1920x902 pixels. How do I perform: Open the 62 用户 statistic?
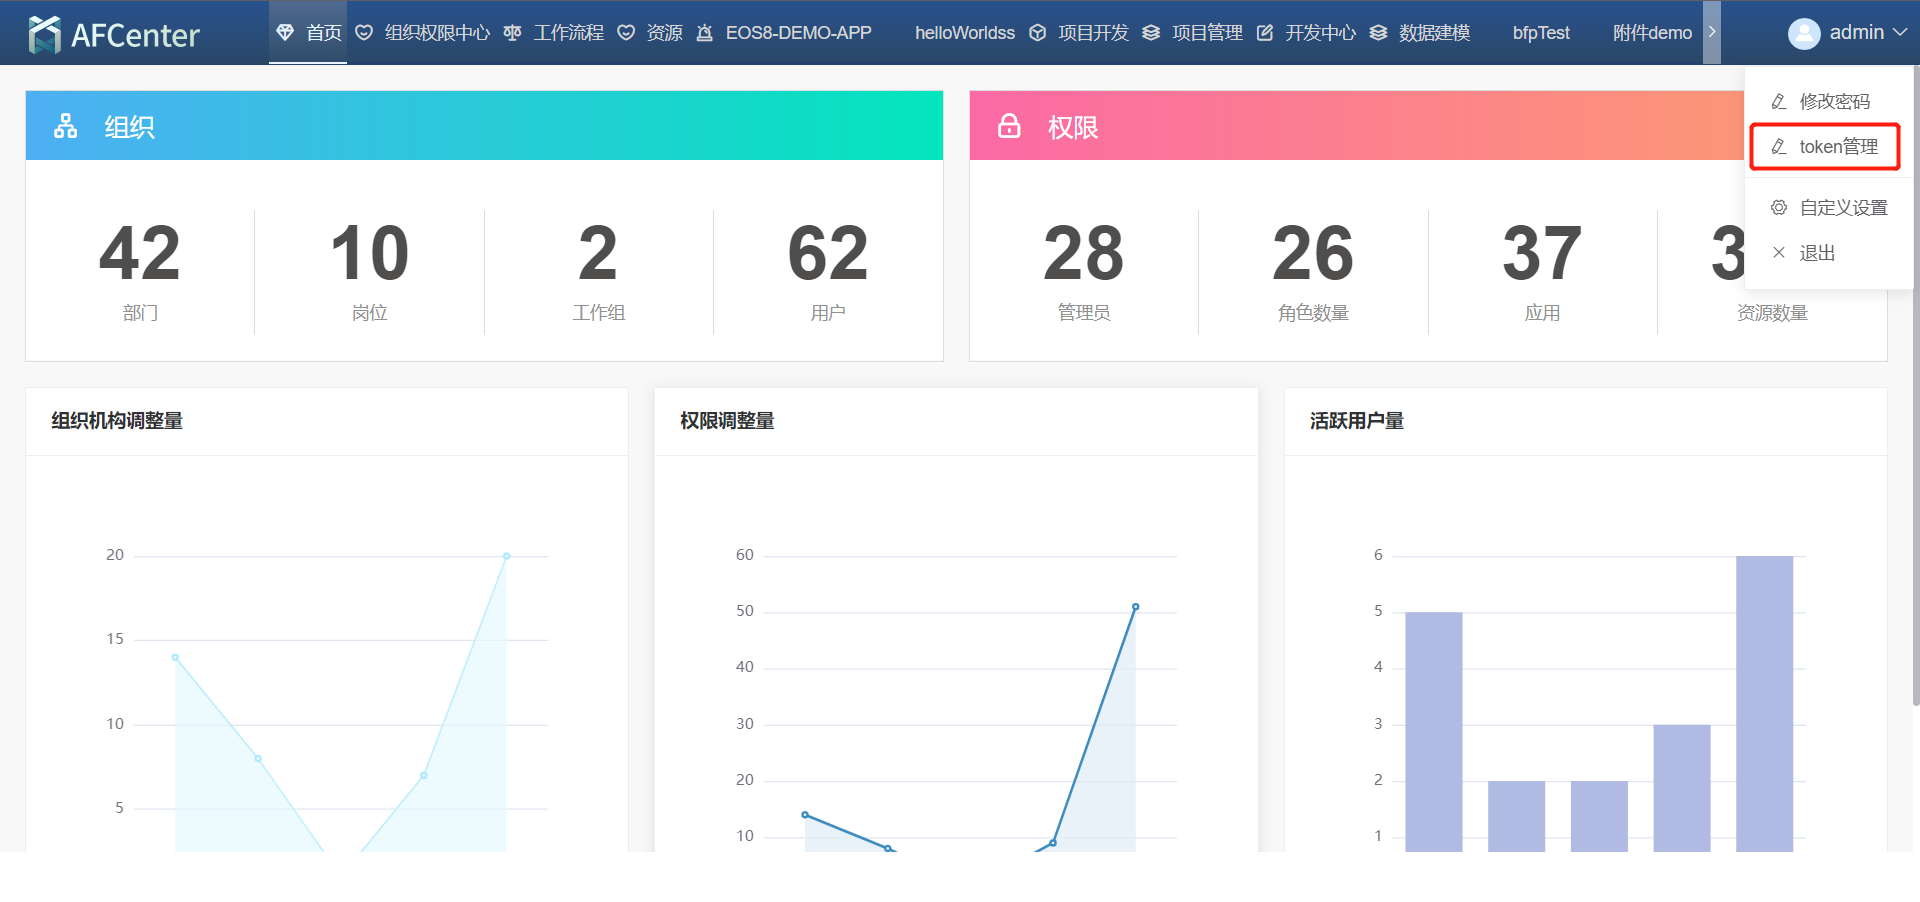(x=828, y=270)
